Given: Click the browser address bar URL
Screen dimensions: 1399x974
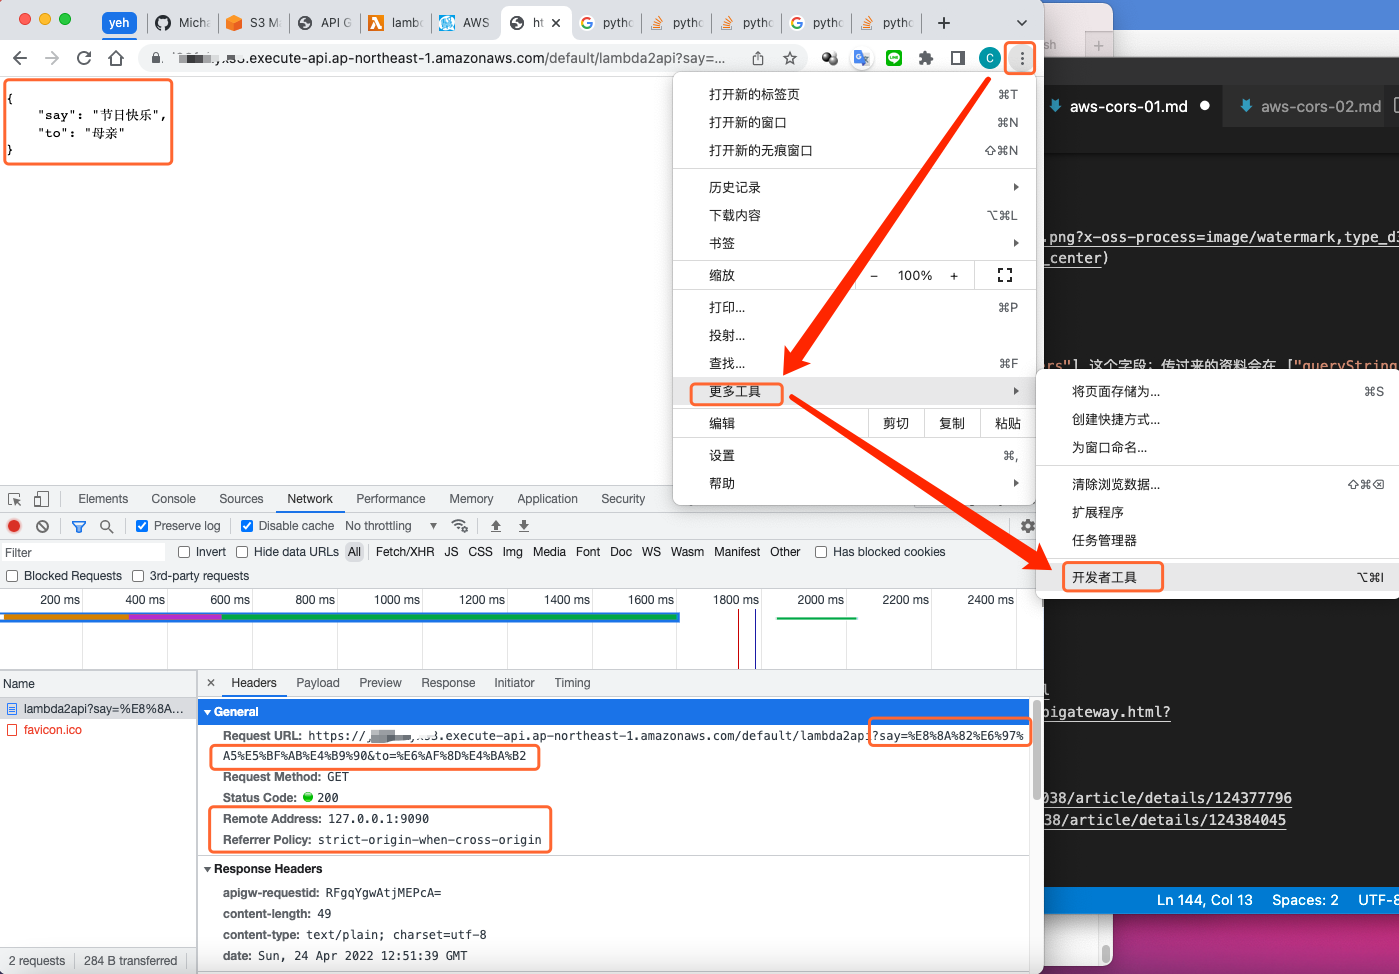Looking at the screenshot, I should point(450,58).
